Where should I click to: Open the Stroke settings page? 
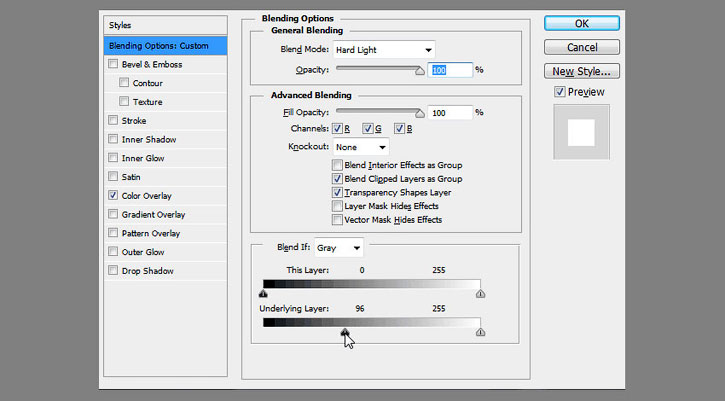(134, 121)
